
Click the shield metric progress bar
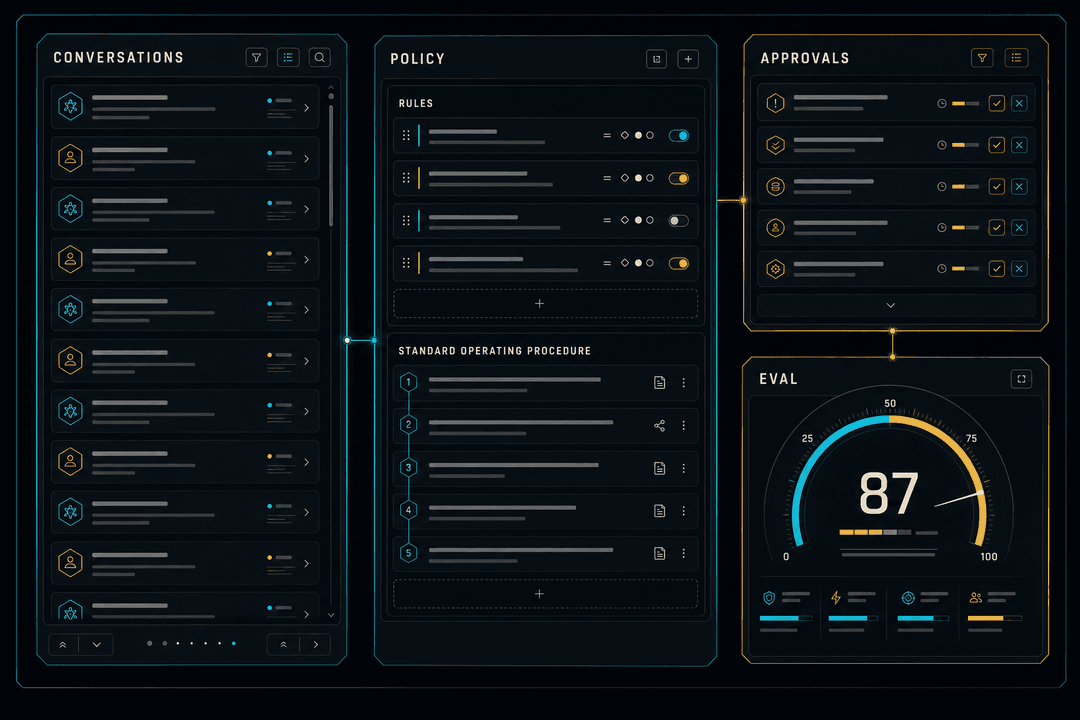[785, 619]
